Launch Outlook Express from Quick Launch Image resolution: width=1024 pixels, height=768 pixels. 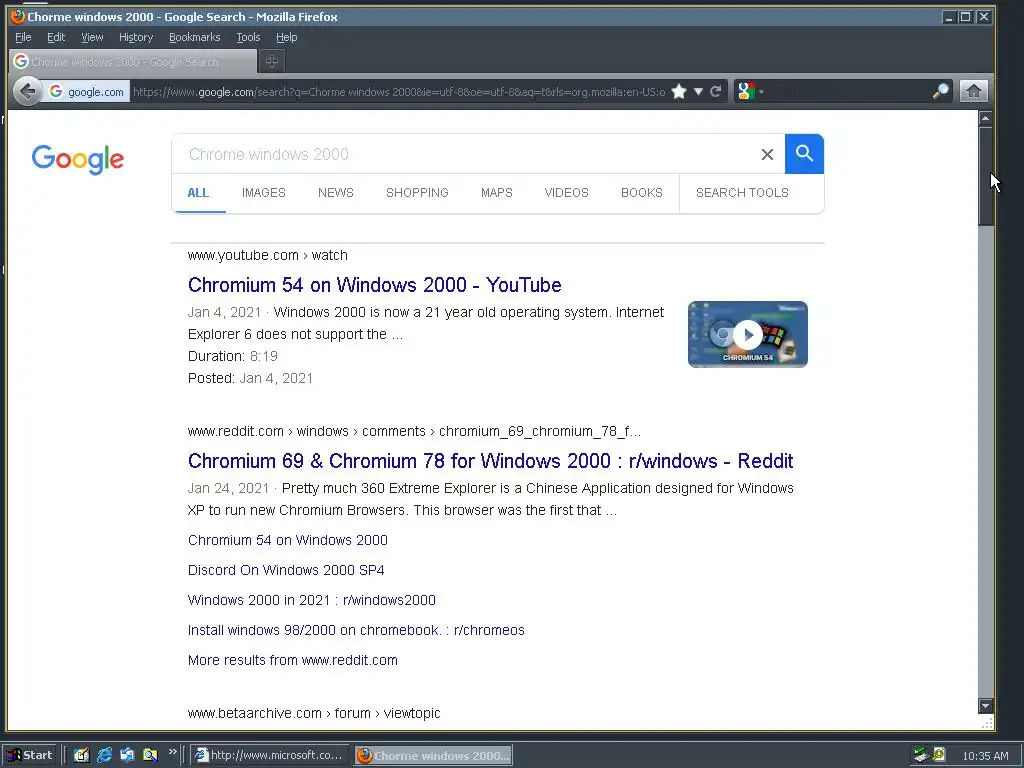coord(127,755)
